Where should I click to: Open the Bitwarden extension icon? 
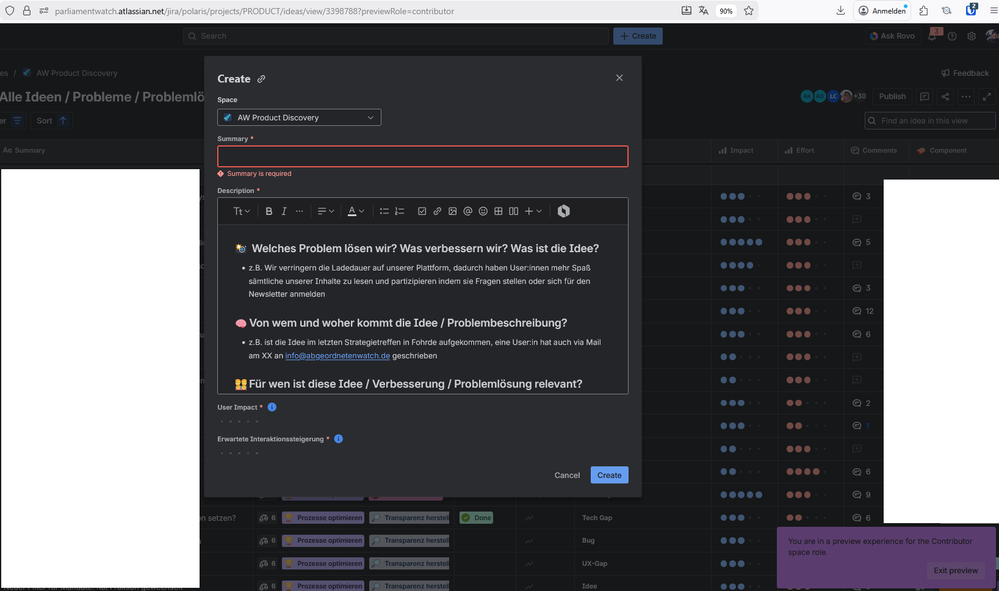pyautogui.click(x=971, y=10)
